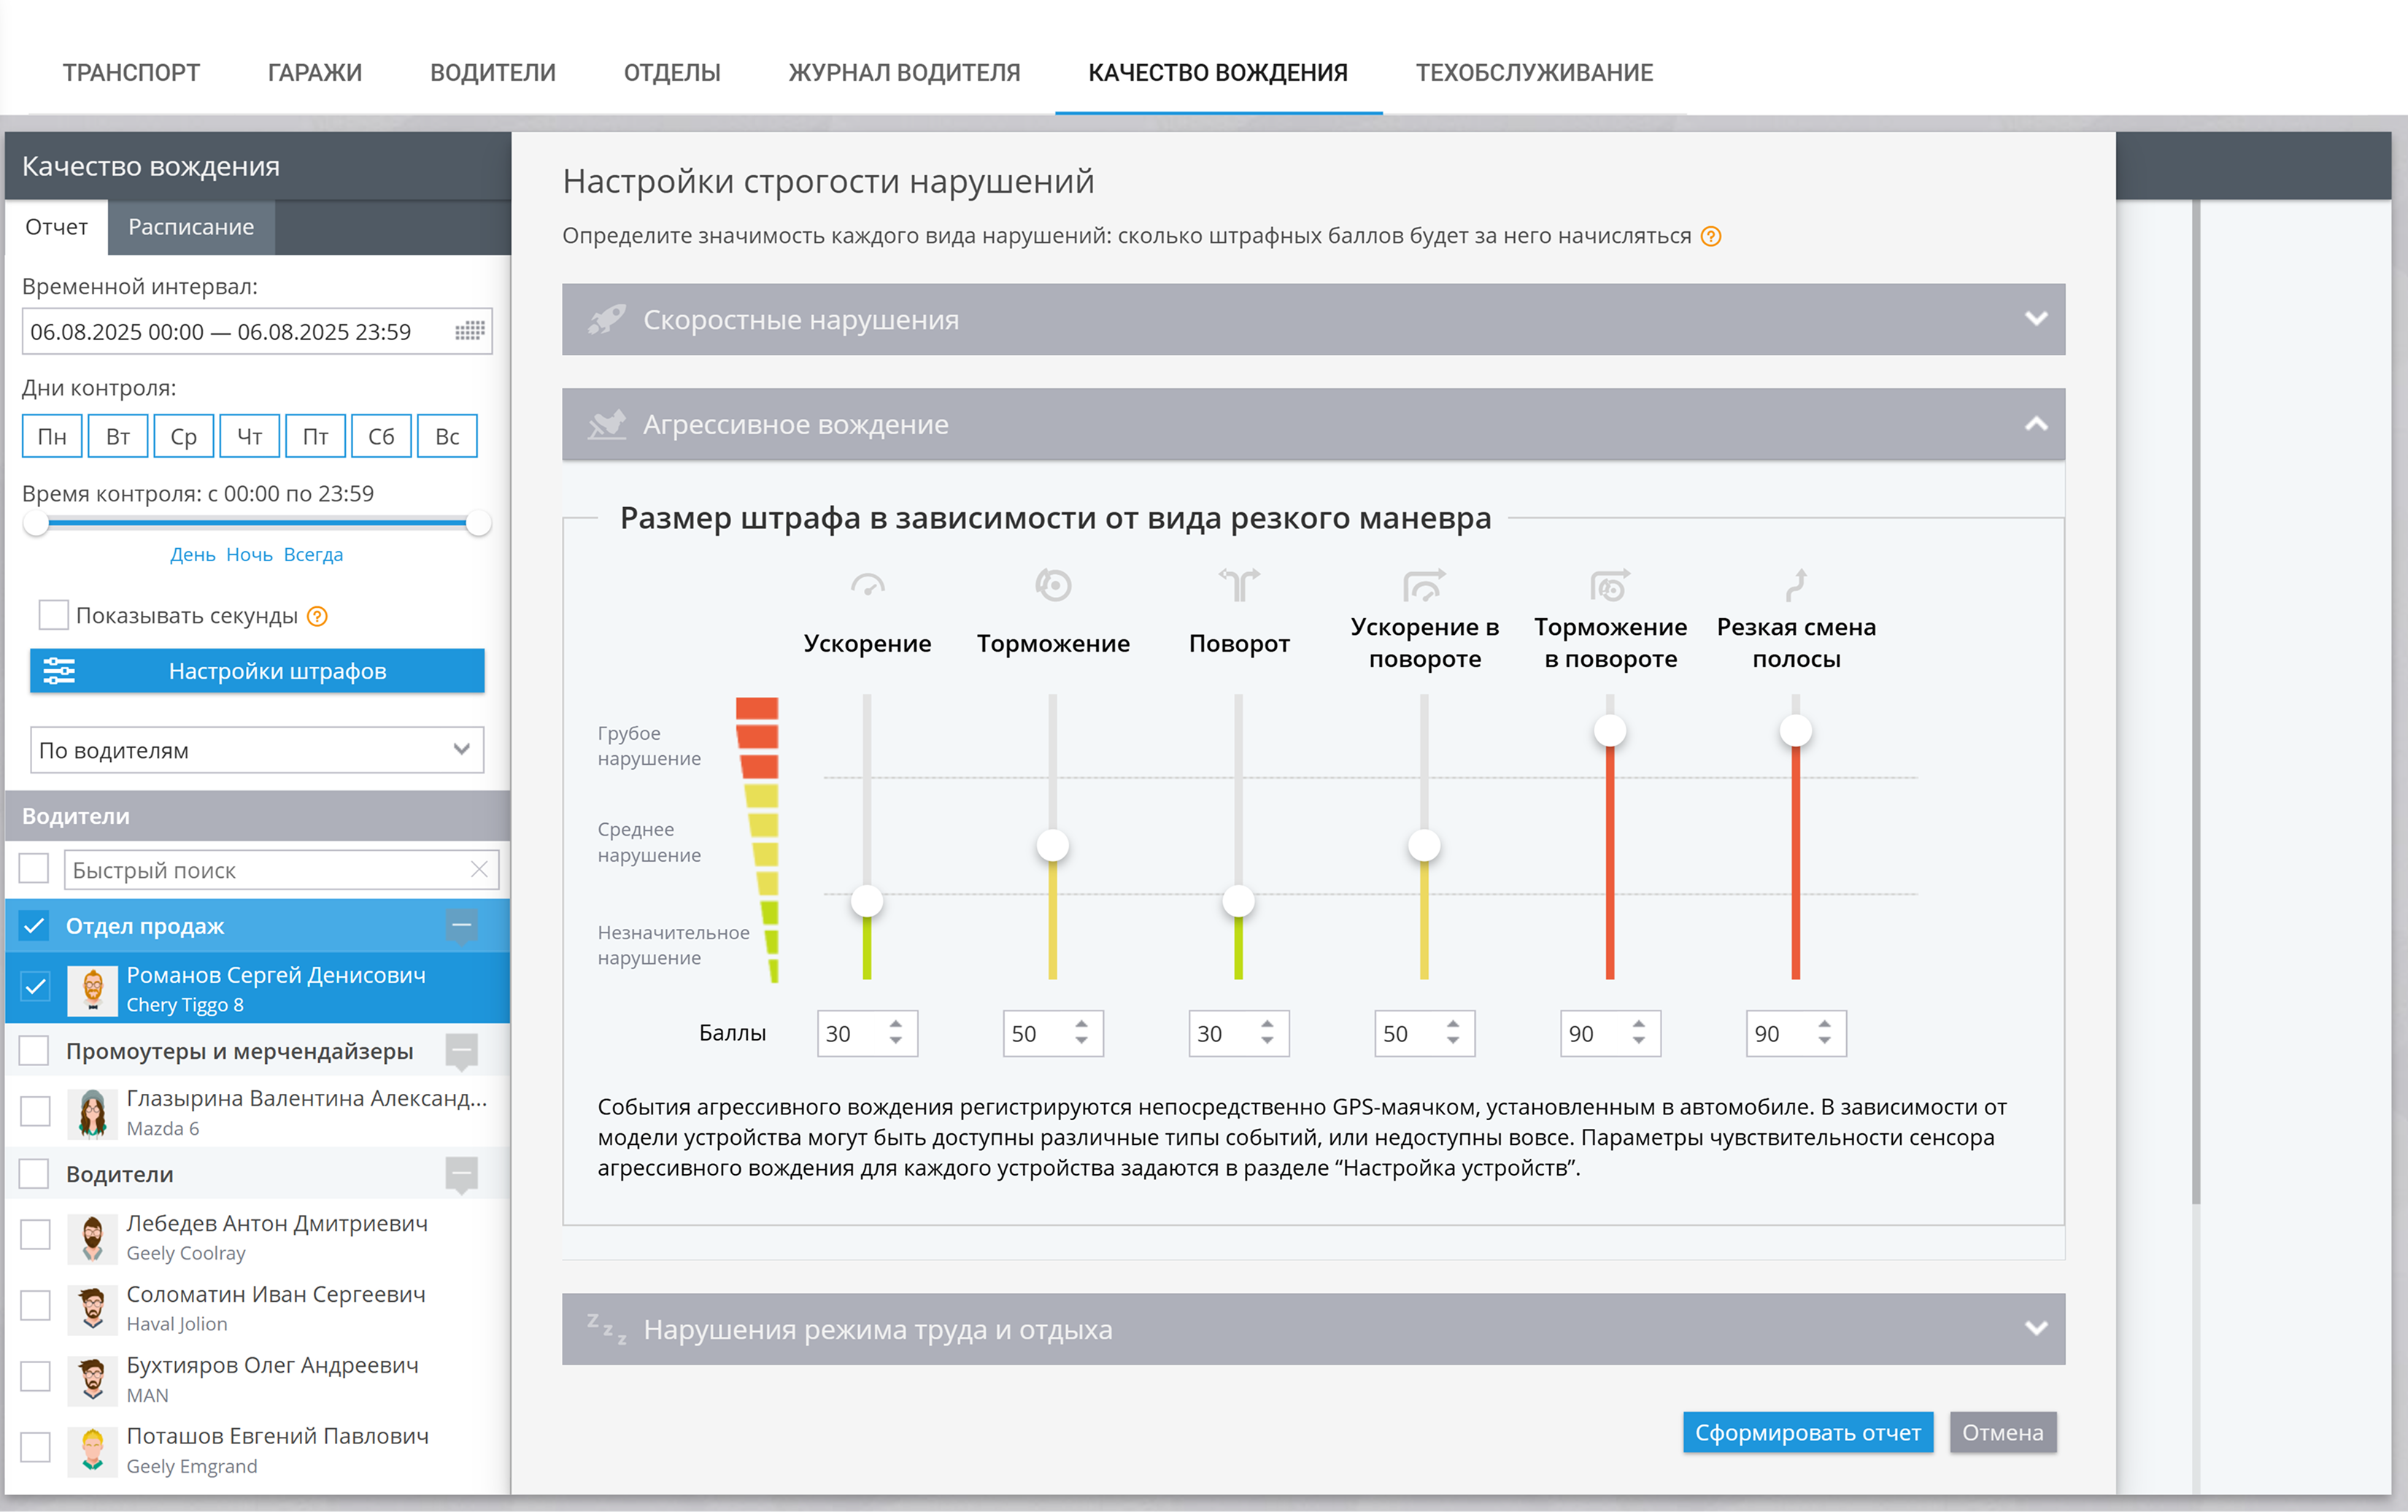Viewport: 2408px width, 1512px height.
Task: Collapse Промоутеры и мерчендайзеры group
Action: (461, 1051)
